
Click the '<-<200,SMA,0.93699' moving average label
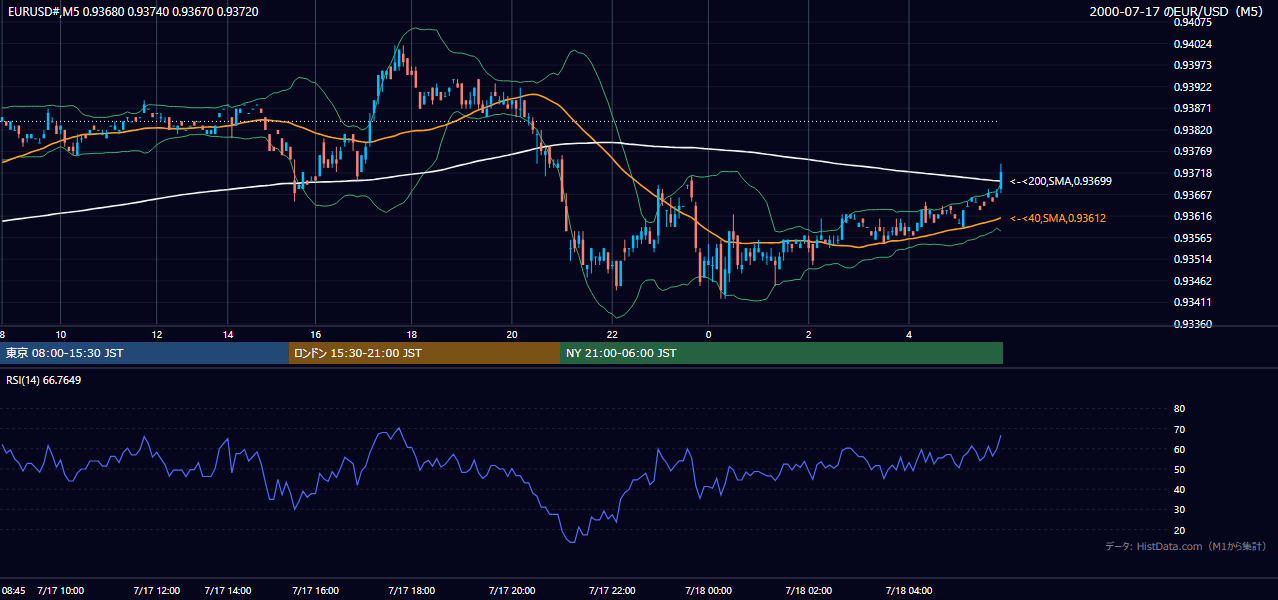(1060, 182)
